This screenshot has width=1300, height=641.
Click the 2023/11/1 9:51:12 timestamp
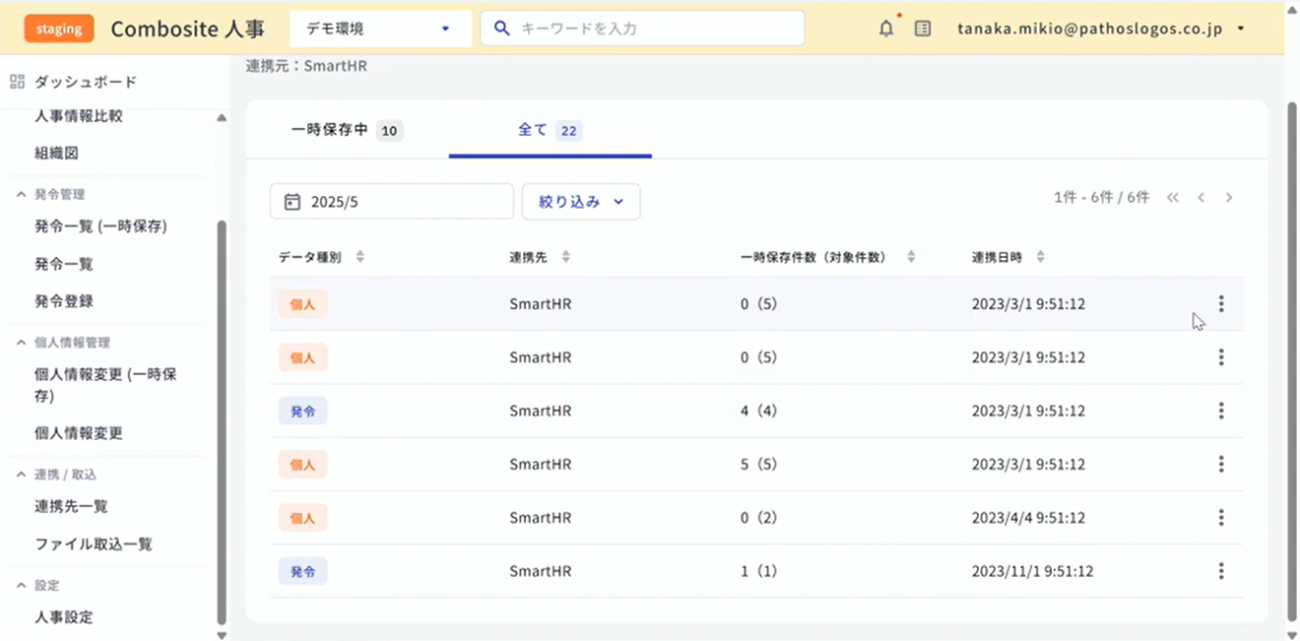tap(1032, 572)
